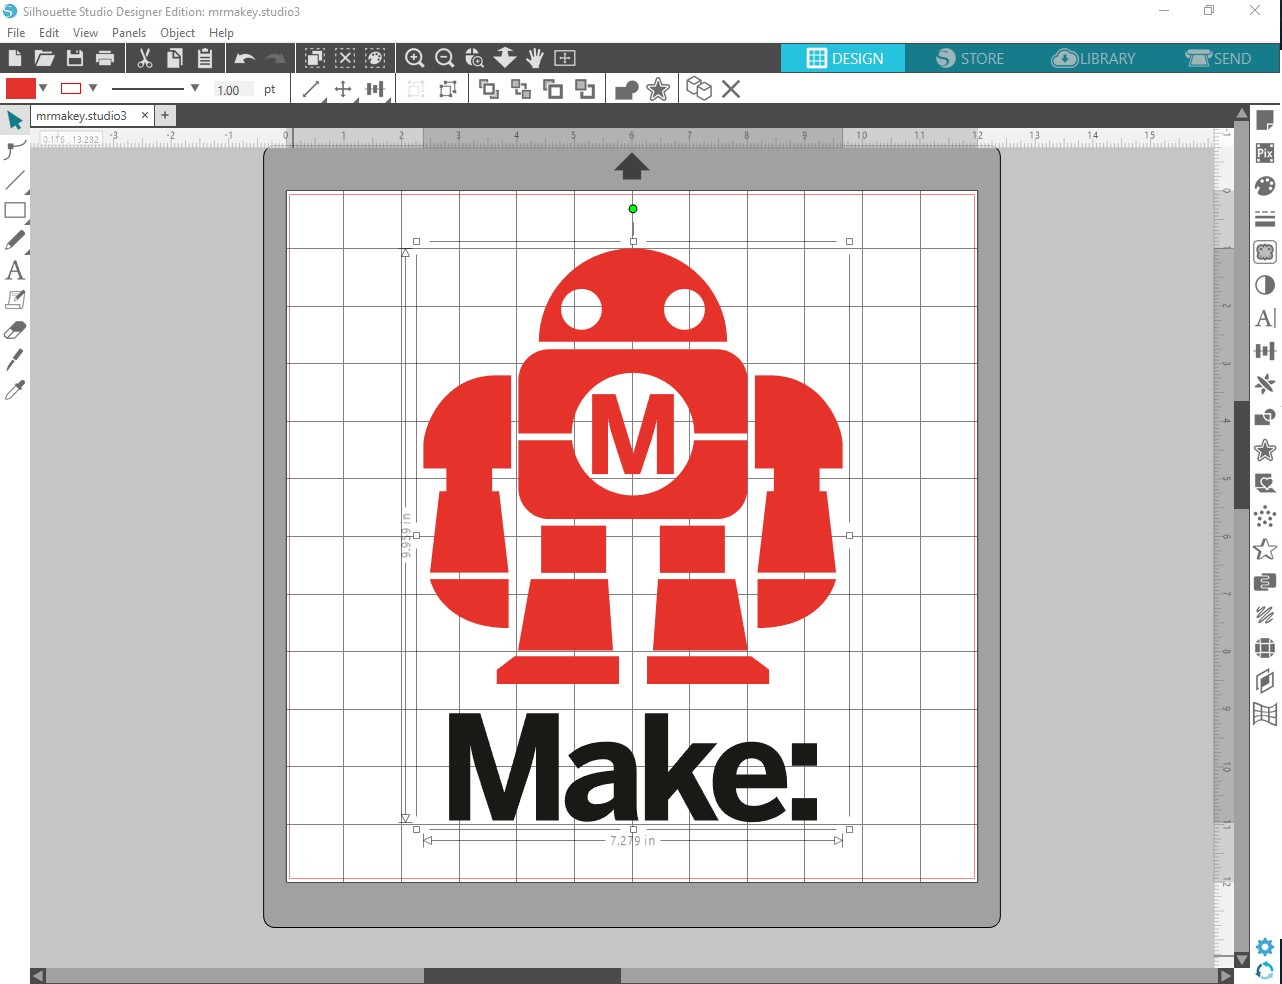This screenshot has height=984, width=1282.
Task: Open the Sketch panel
Action: (1265, 615)
